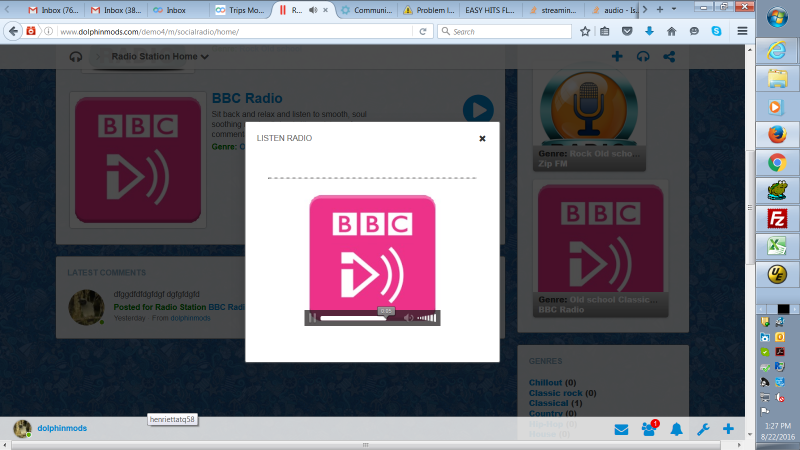Open the Country genre link
The image size is (800, 450).
coord(546,413)
